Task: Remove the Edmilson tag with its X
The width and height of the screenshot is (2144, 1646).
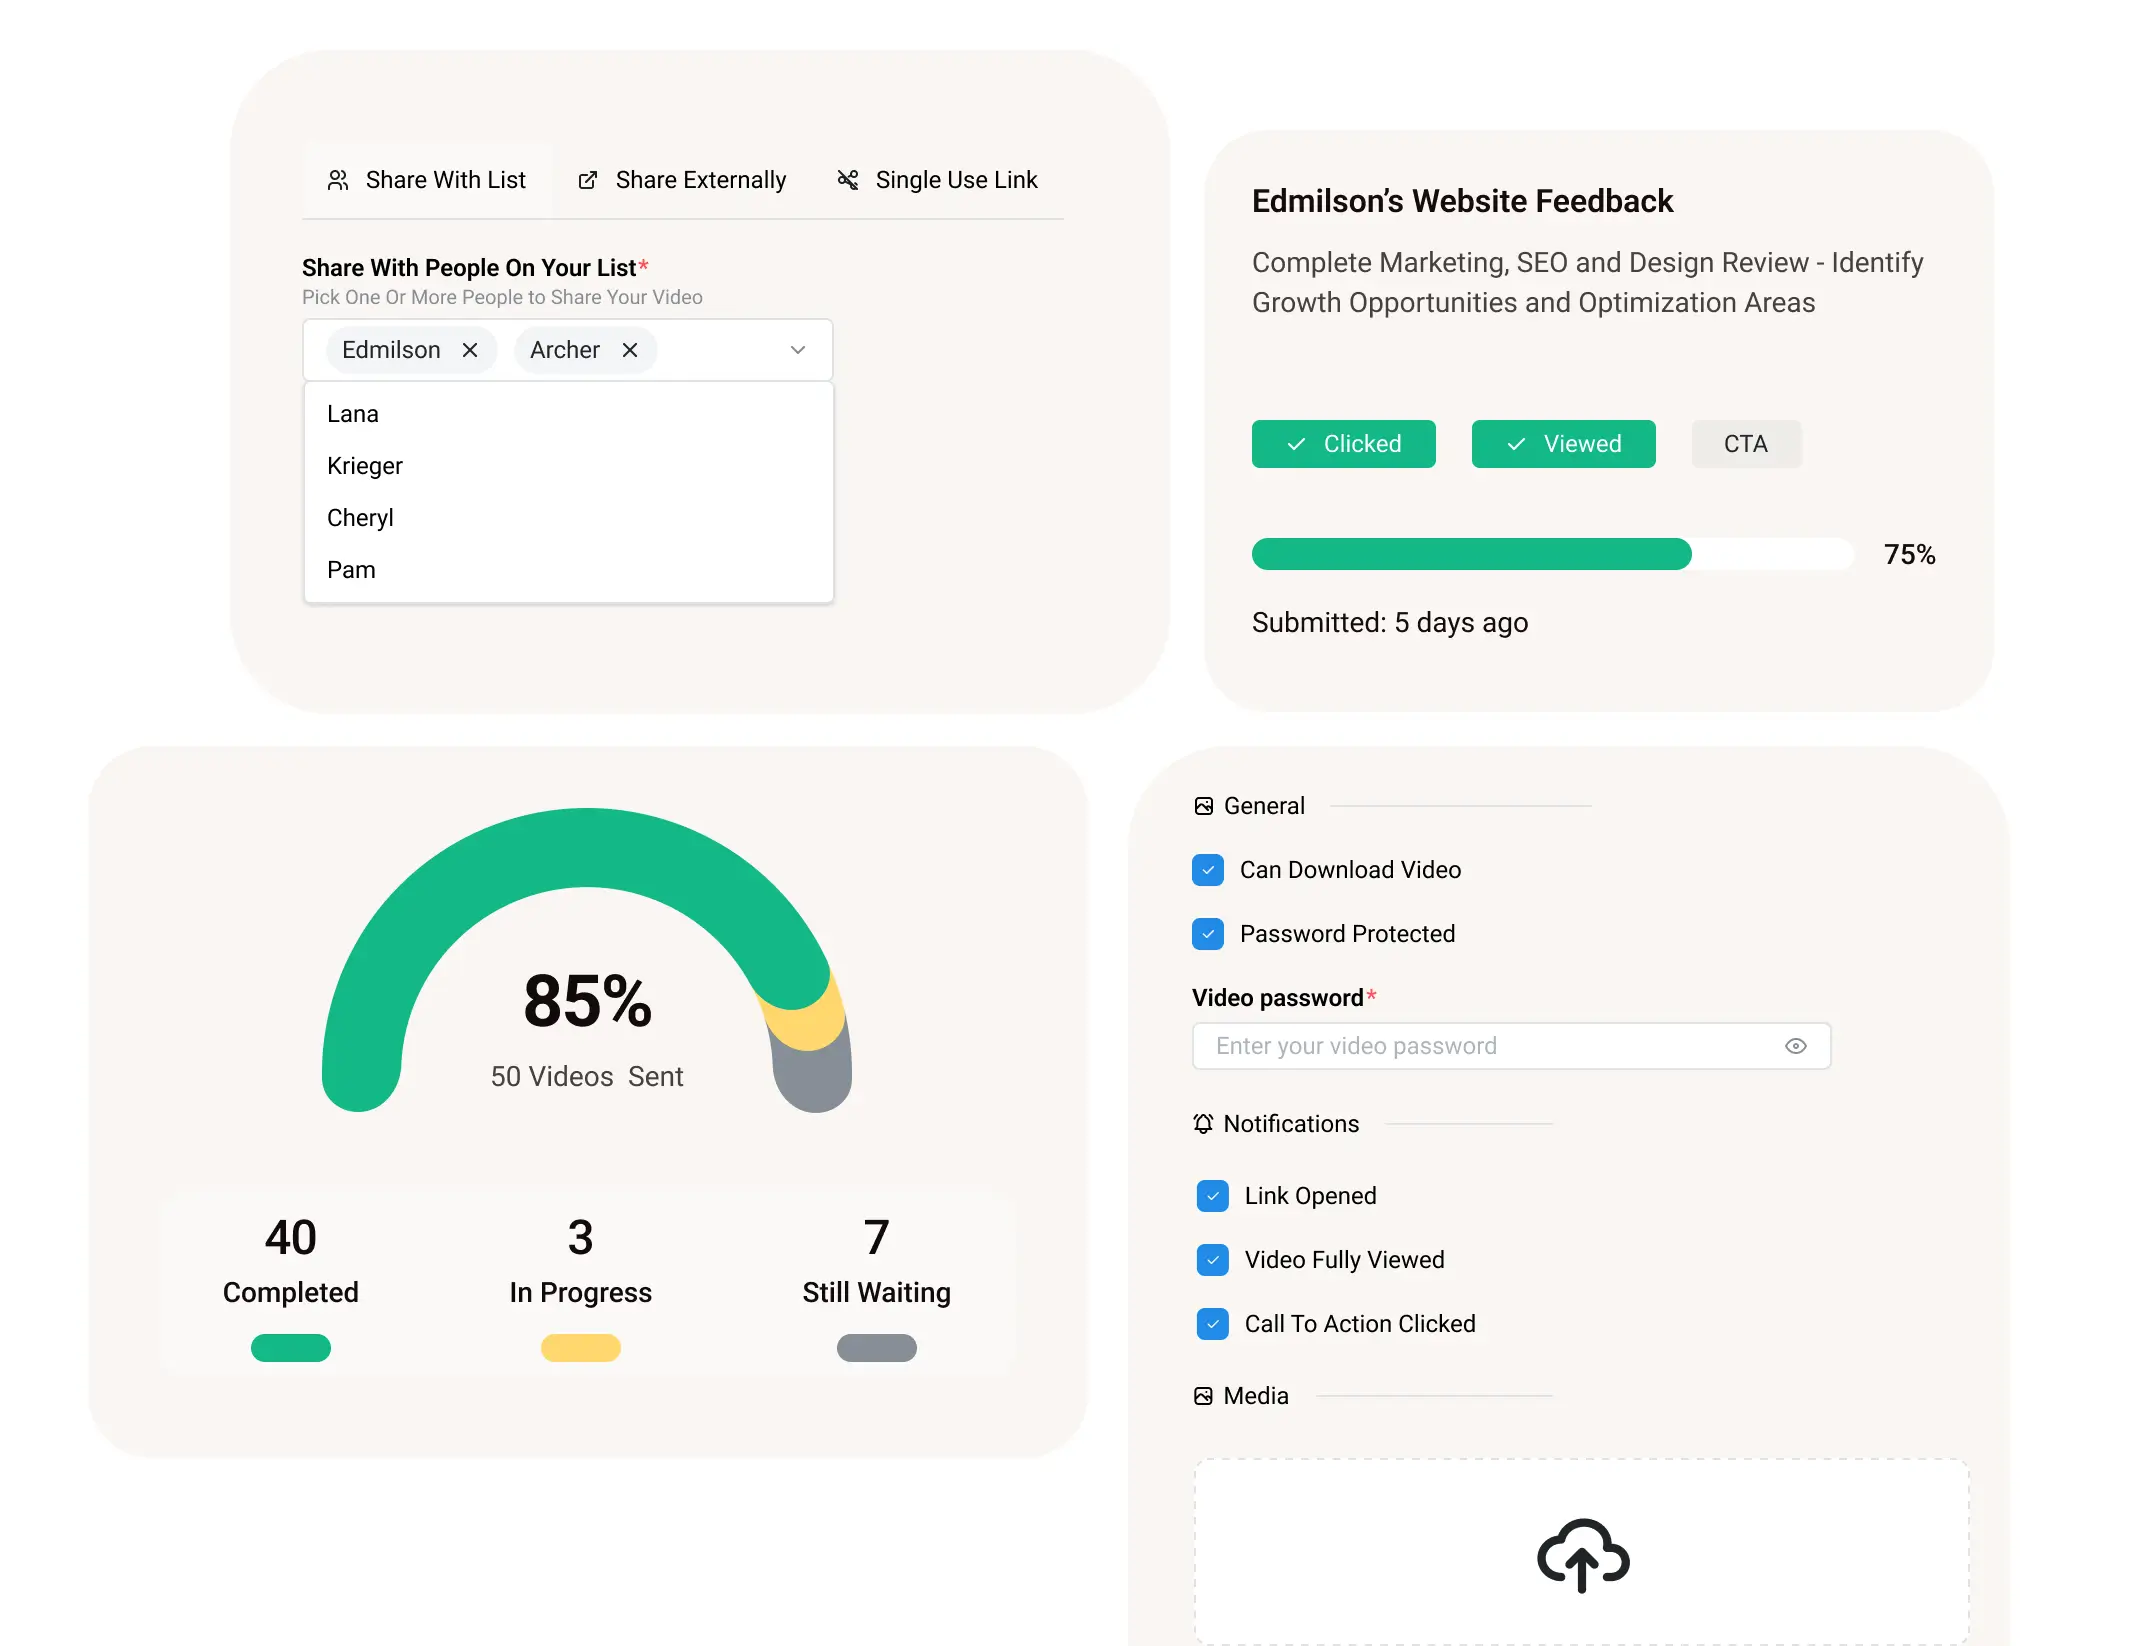Action: click(x=470, y=350)
